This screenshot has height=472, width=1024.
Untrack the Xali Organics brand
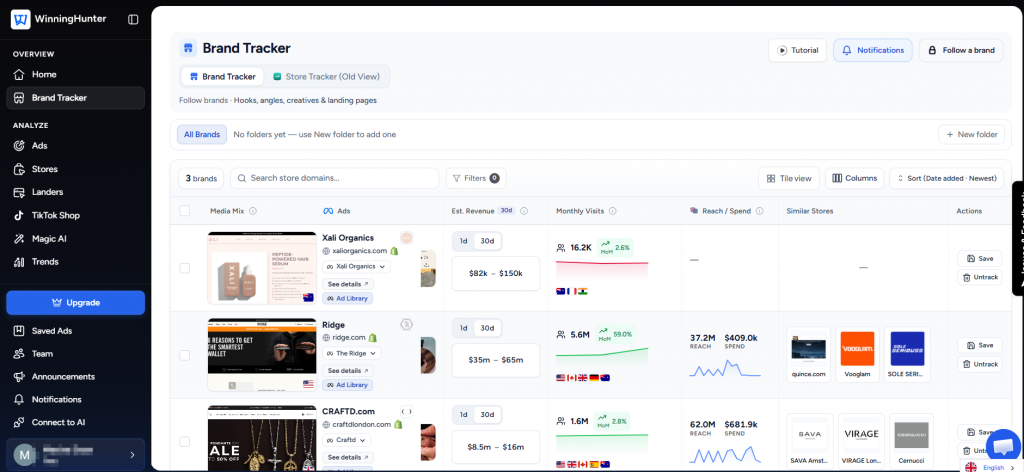pos(980,277)
